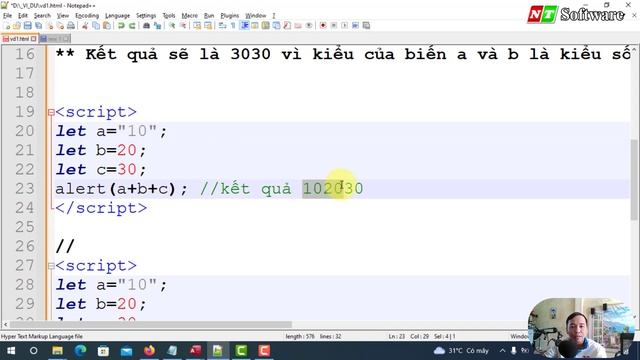Click the vertical scrollbar thumb in the editor
Screen dimensions: 640x360
tap(634, 180)
